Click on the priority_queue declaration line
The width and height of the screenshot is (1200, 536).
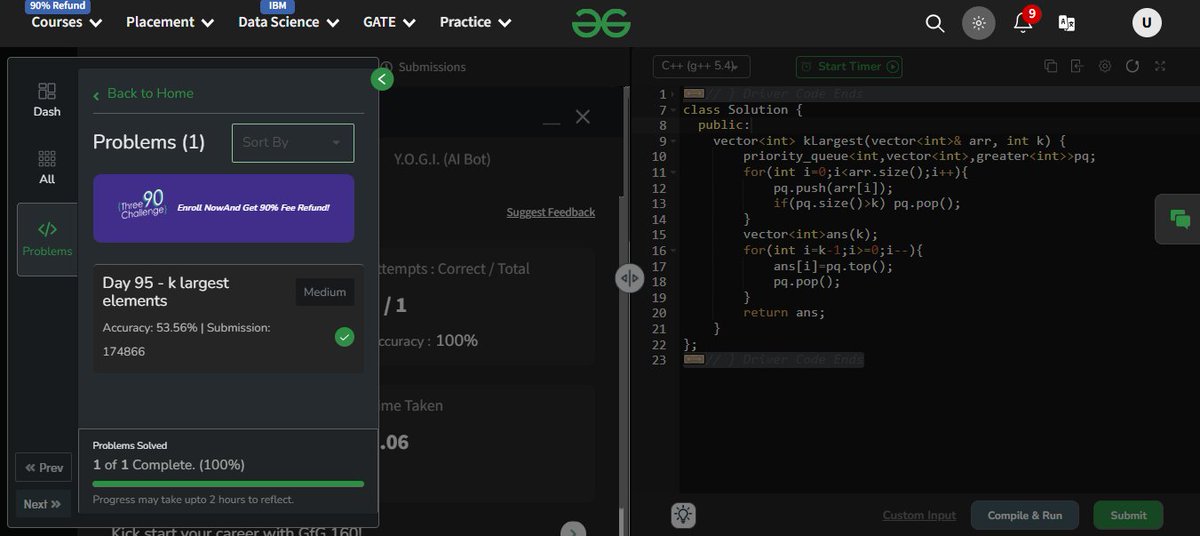point(919,157)
